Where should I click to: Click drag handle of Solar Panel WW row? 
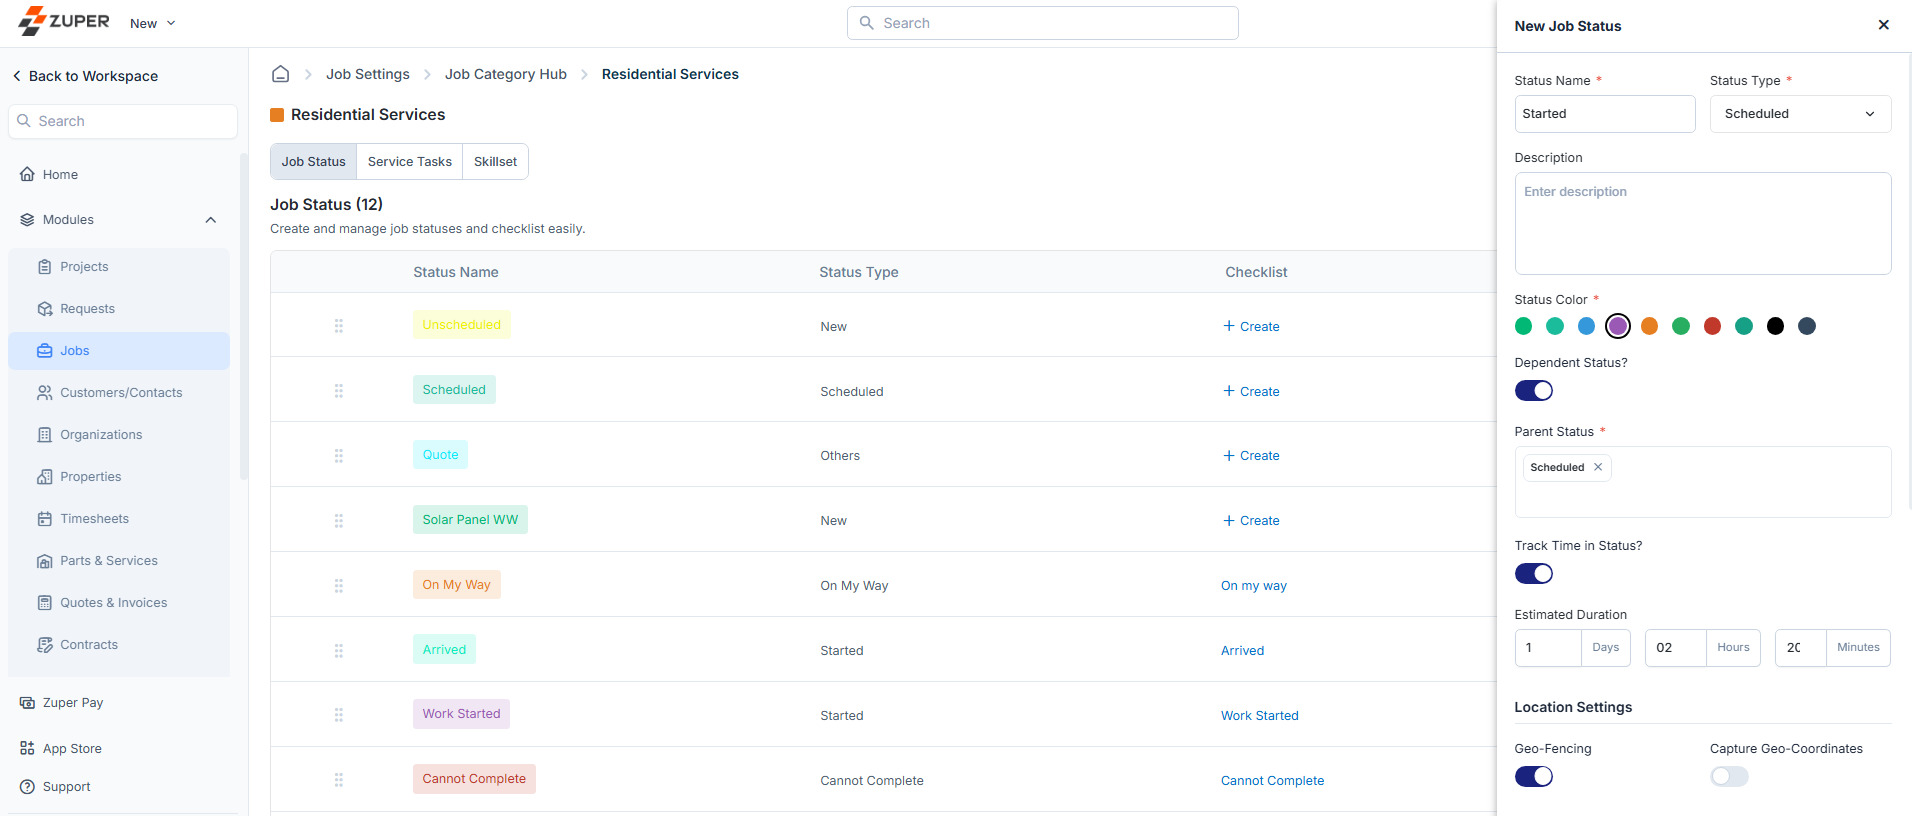pos(339,521)
